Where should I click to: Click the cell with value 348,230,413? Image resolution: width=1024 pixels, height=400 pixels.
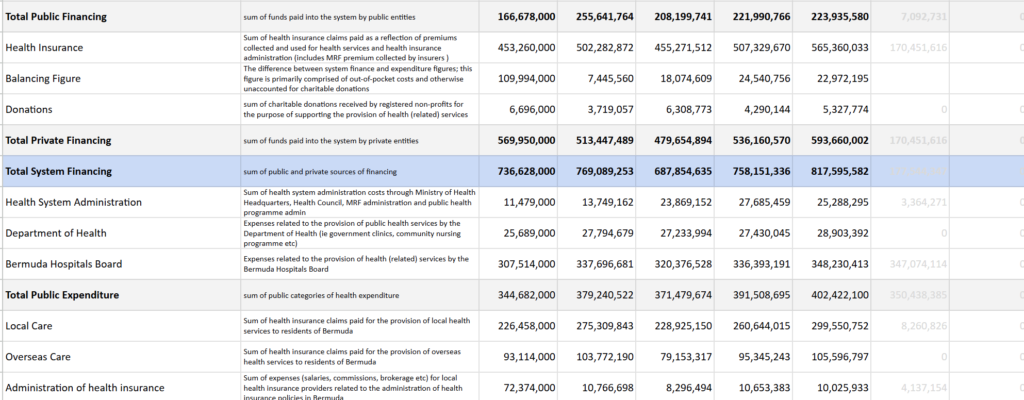tap(832, 264)
